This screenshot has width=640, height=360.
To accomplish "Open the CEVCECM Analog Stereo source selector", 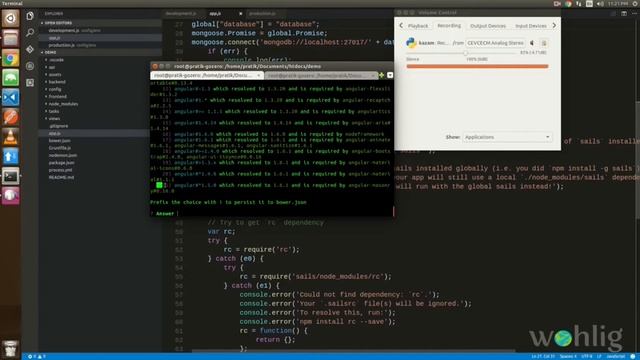I will pos(495,43).
